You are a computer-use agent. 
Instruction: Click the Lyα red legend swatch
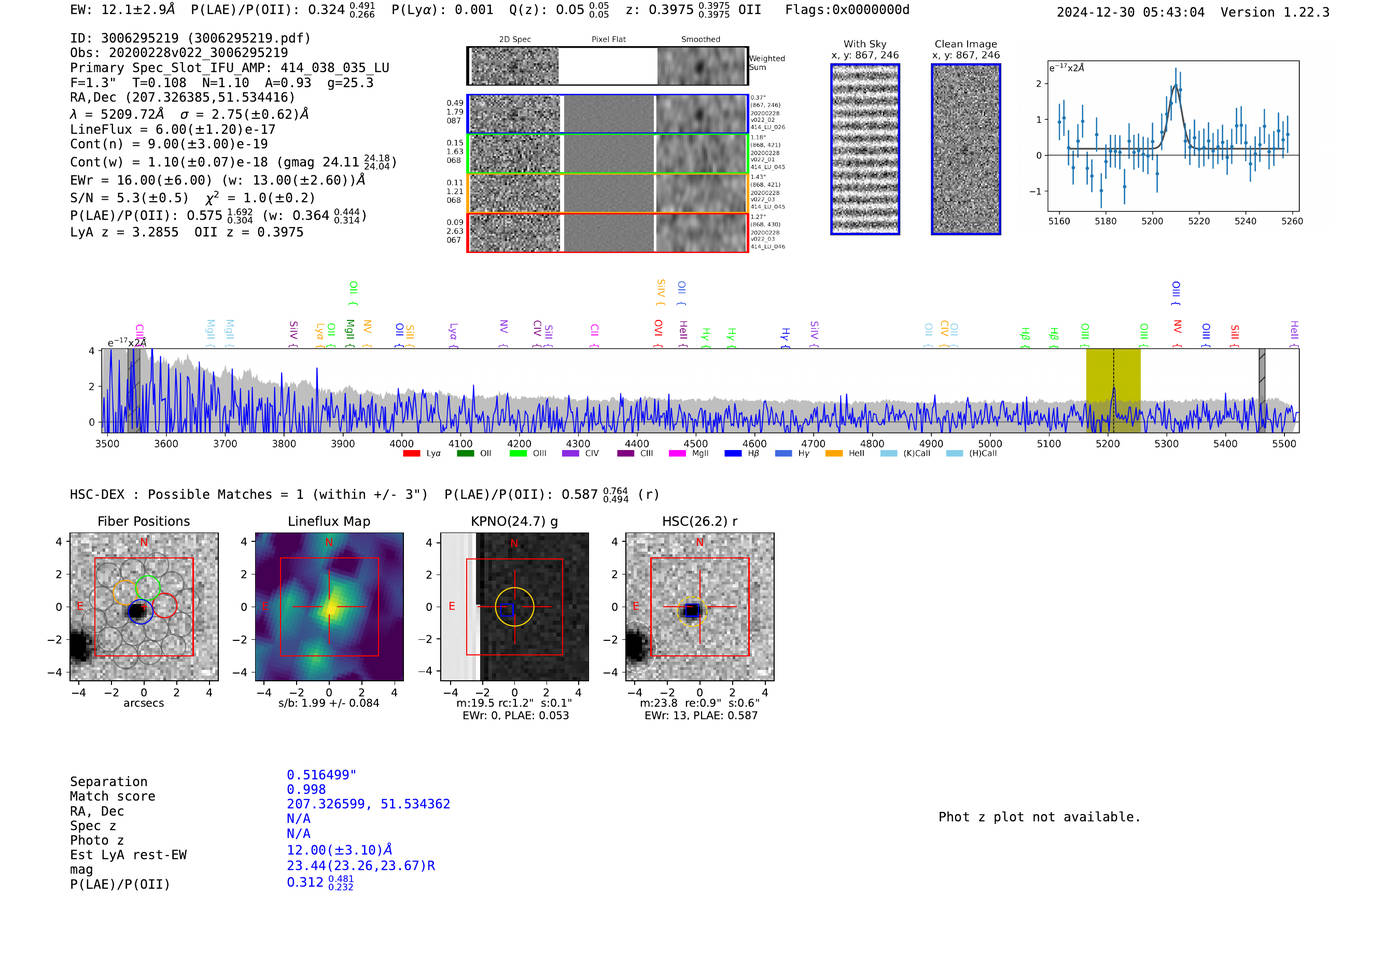pos(411,454)
